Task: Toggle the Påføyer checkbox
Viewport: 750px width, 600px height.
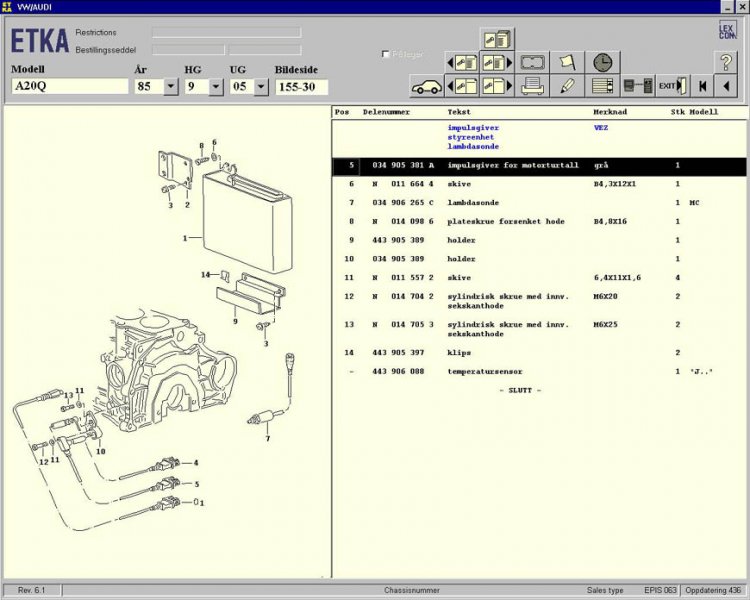Action: pyautogui.click(x=386, y=55)
